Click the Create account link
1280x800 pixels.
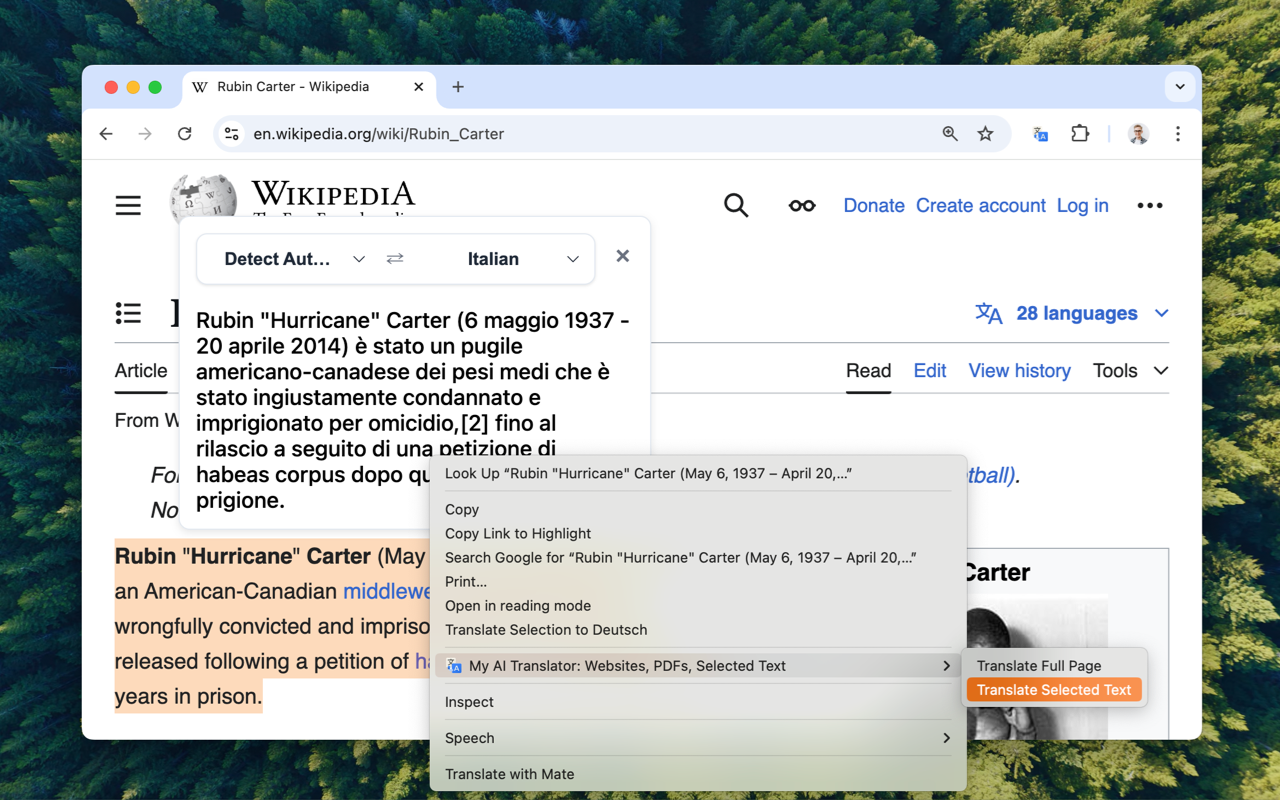[980, 206]
